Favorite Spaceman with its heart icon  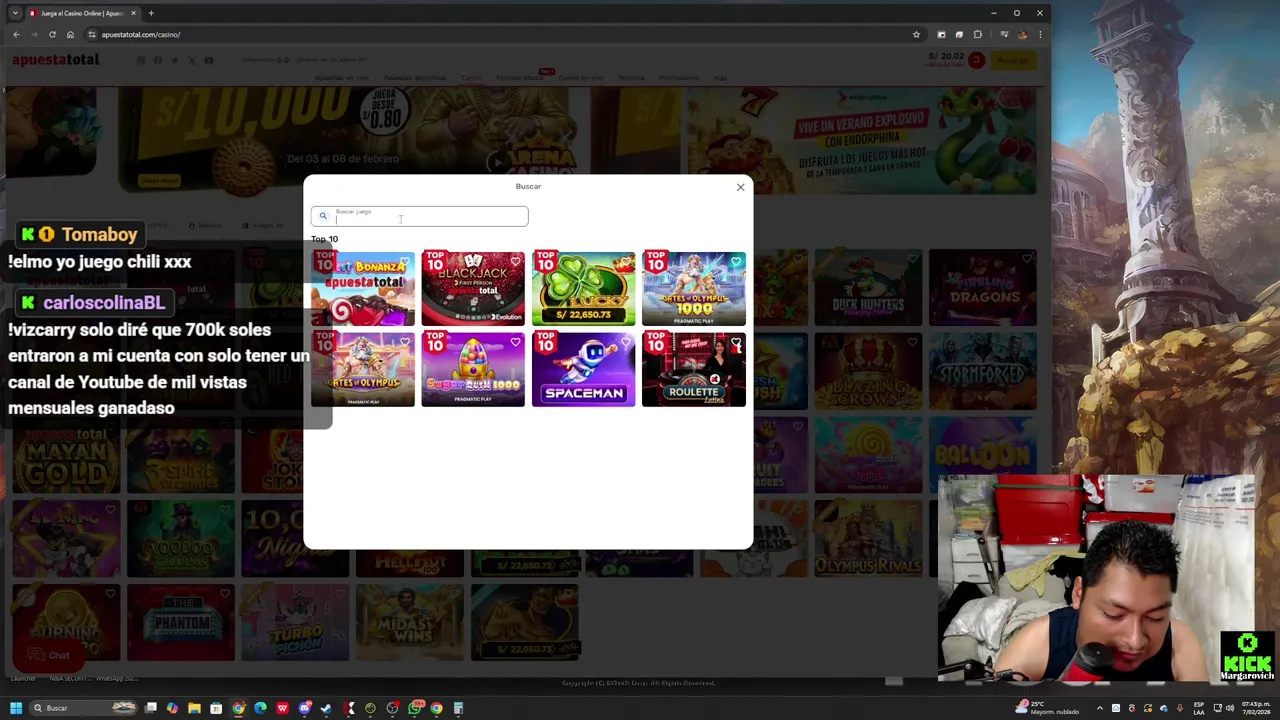click(626, 343)
